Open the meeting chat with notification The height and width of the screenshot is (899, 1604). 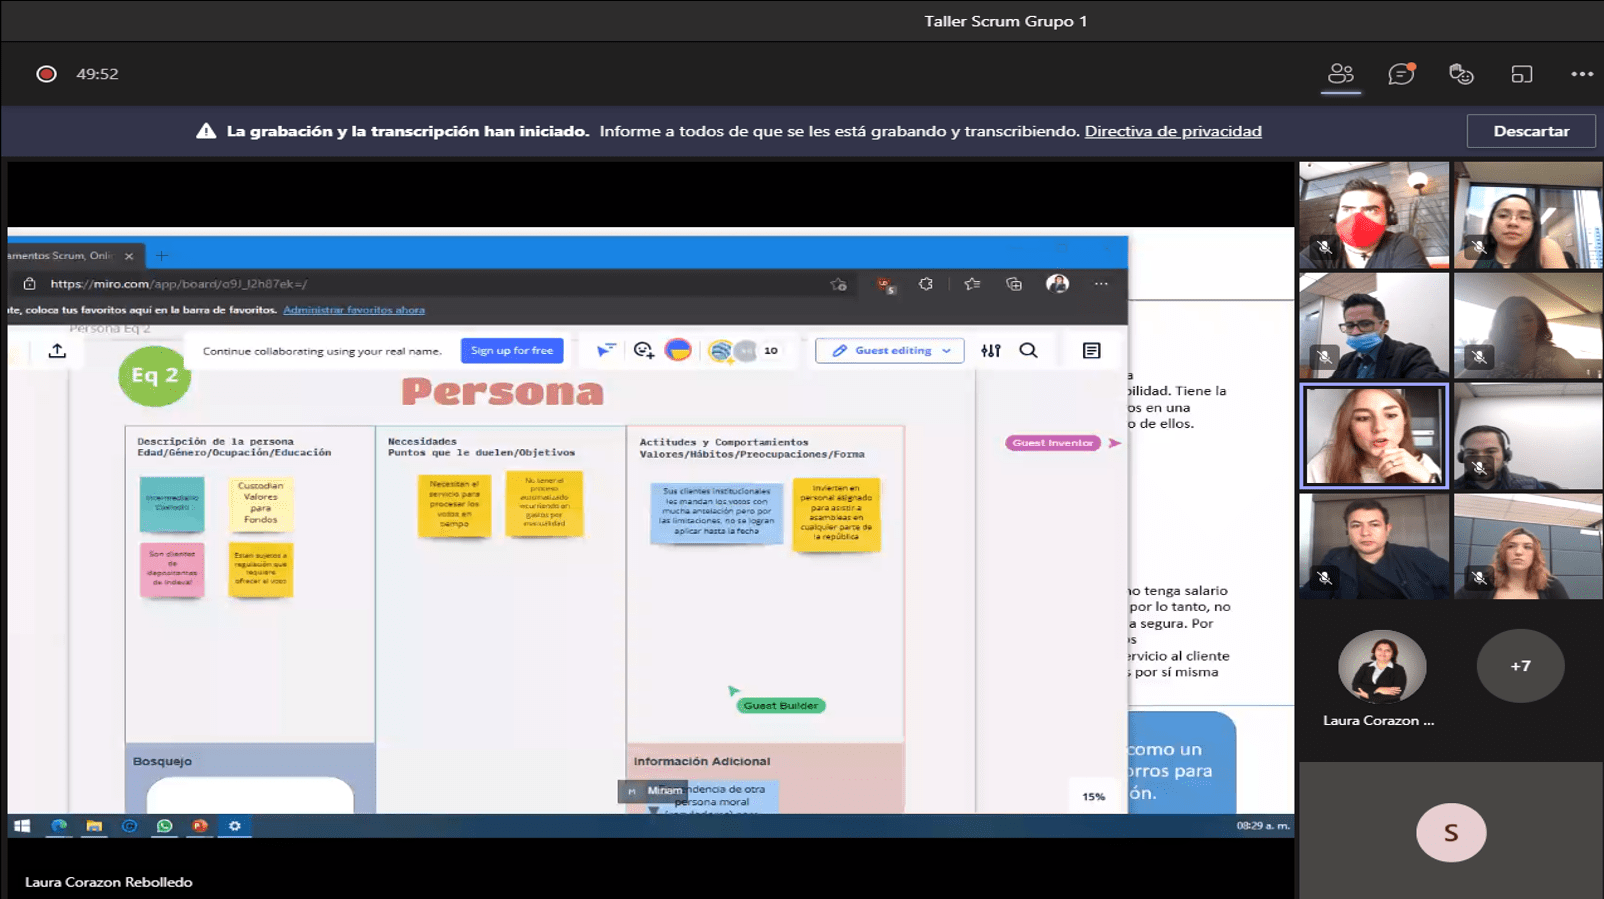(1400, 74)
